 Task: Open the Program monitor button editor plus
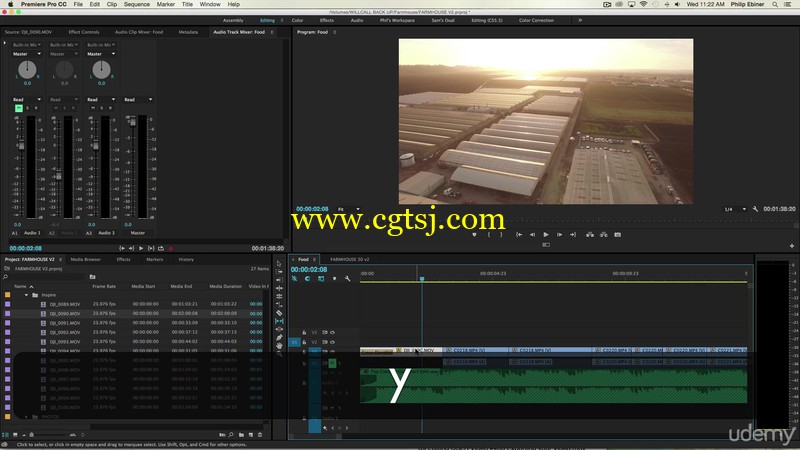point(792,245)
